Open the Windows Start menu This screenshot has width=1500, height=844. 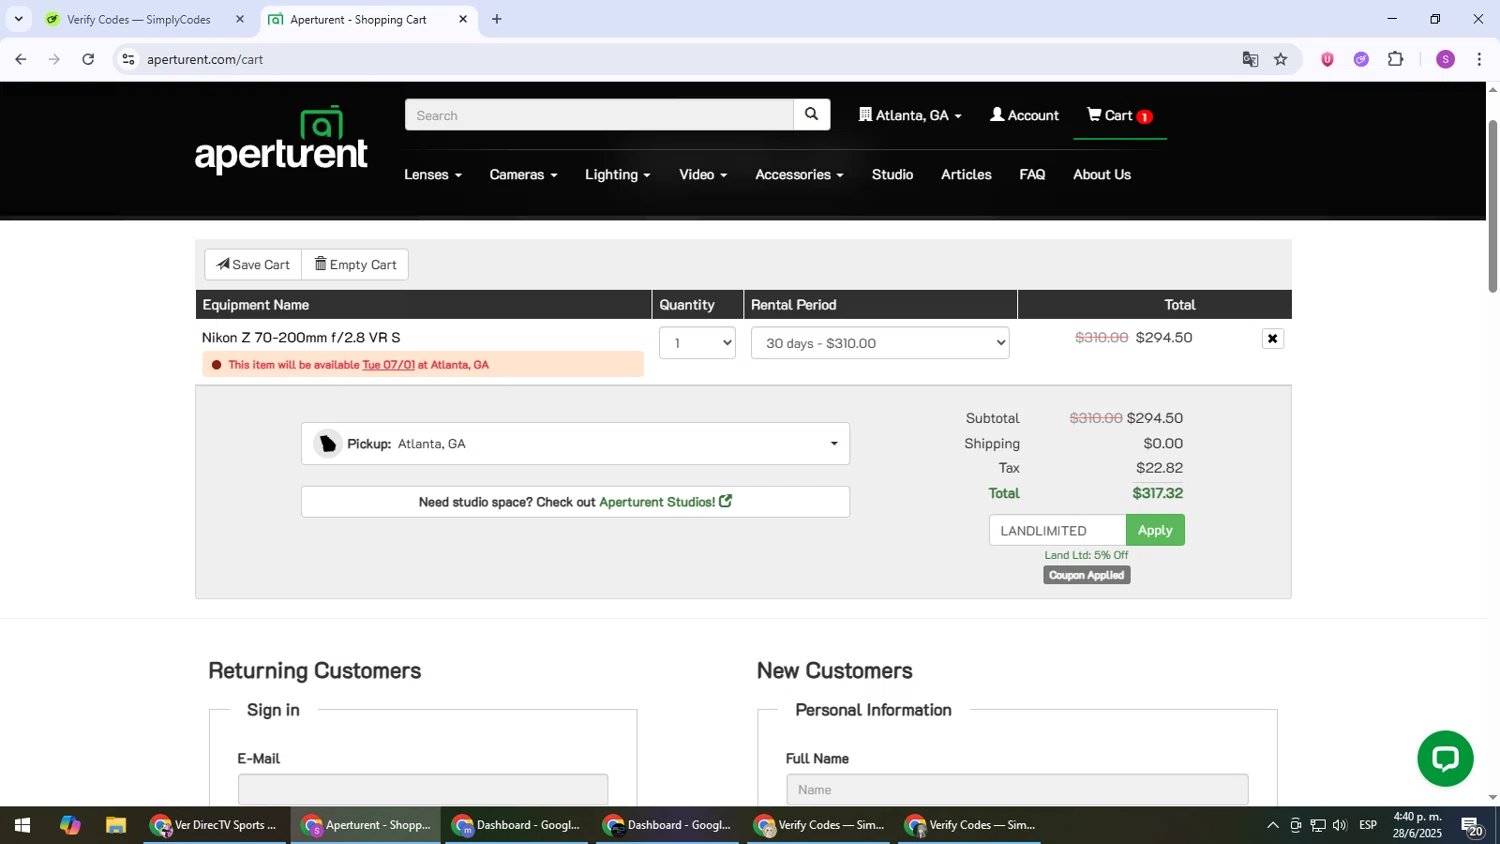[x=21, y=826]
